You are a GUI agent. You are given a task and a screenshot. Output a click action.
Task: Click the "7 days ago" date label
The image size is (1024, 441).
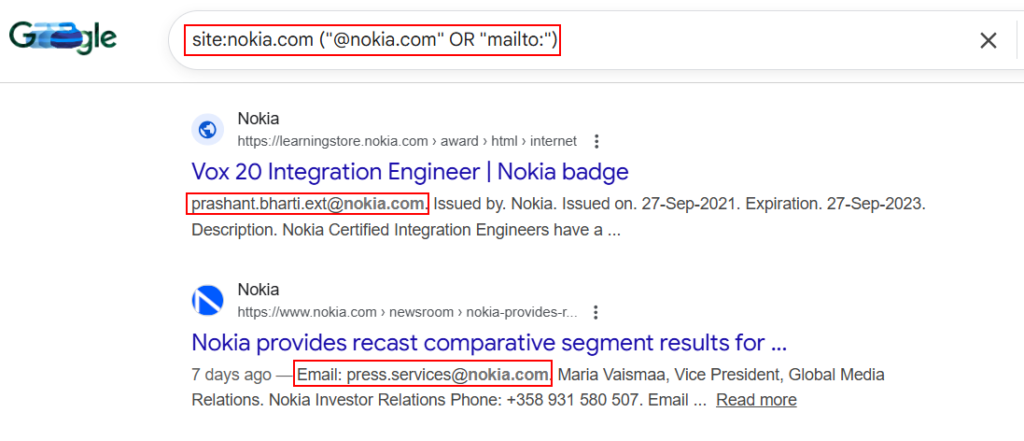coord(231,375)
